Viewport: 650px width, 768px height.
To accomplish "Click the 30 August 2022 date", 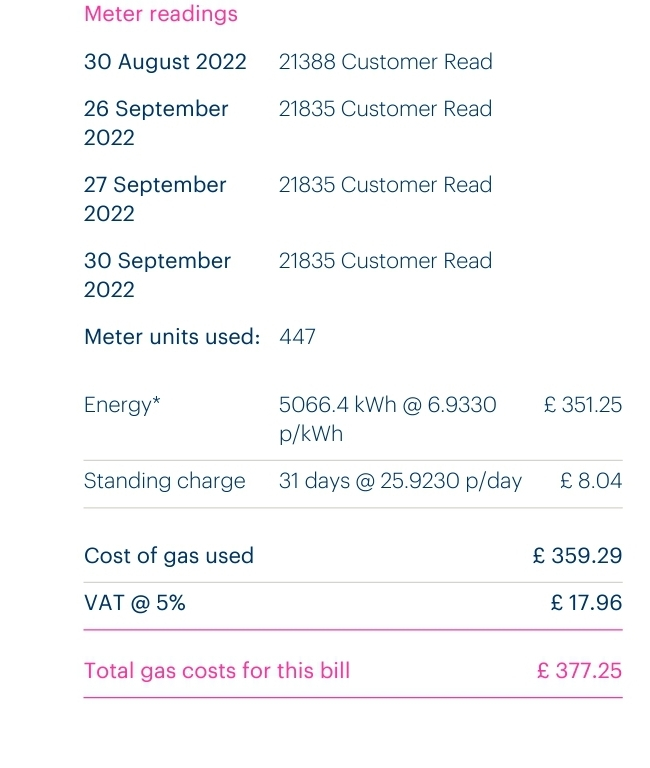I will tap(165, 62).
